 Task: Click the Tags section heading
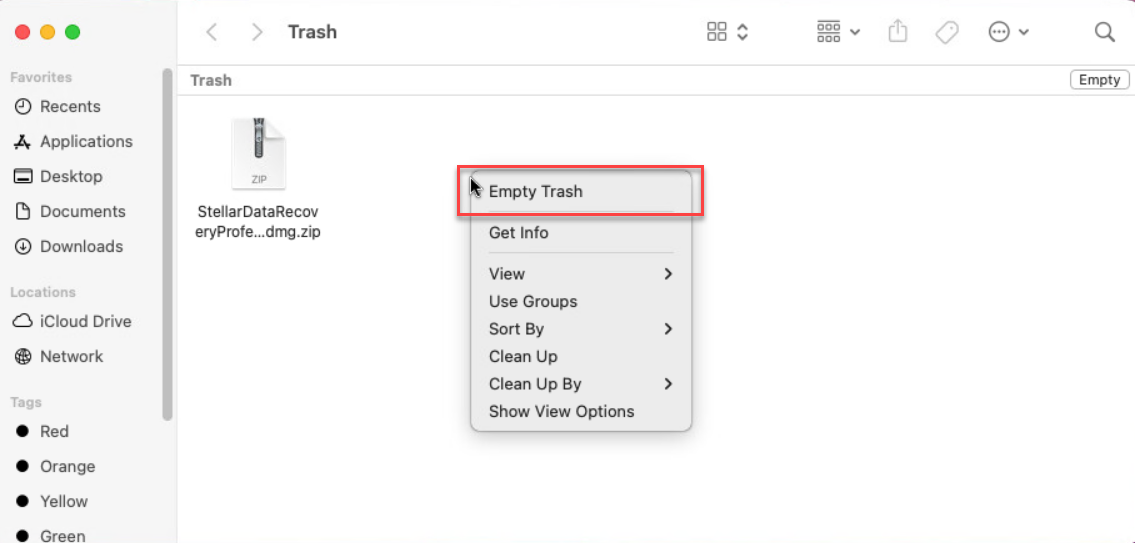(x=26, y=403)
